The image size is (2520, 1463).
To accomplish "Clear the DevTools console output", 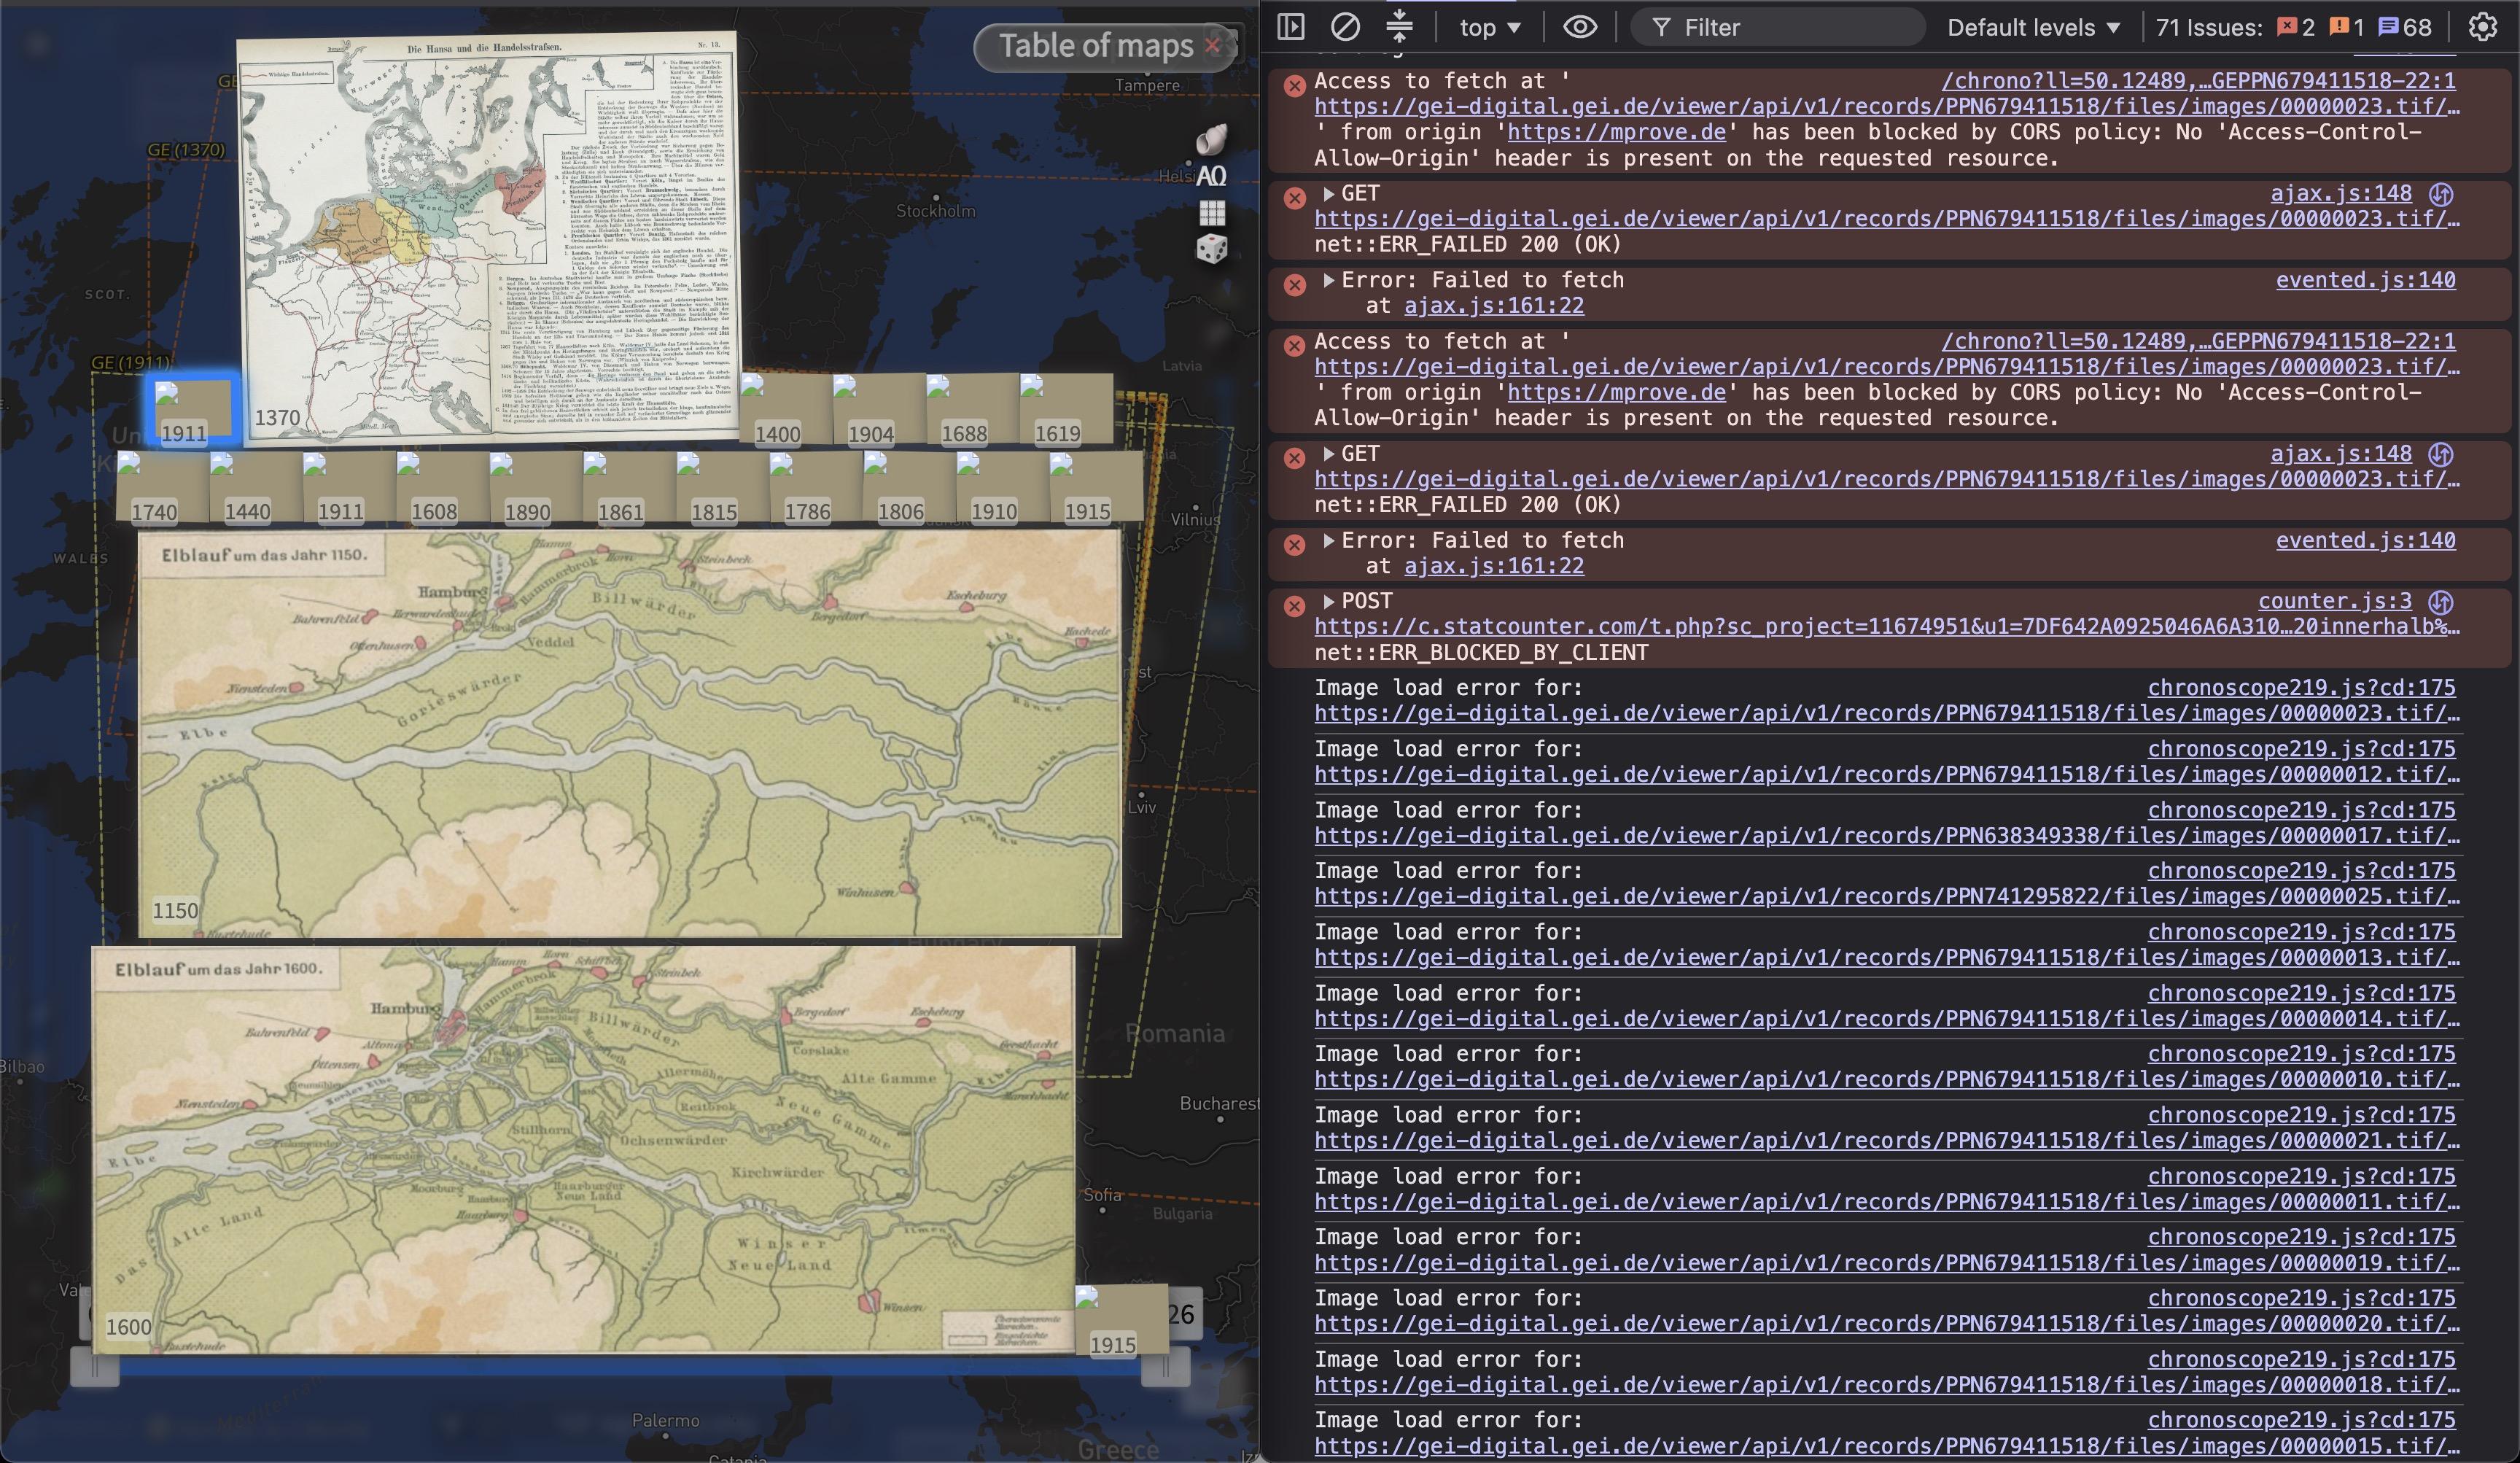I will click(x=1345, y=27).
